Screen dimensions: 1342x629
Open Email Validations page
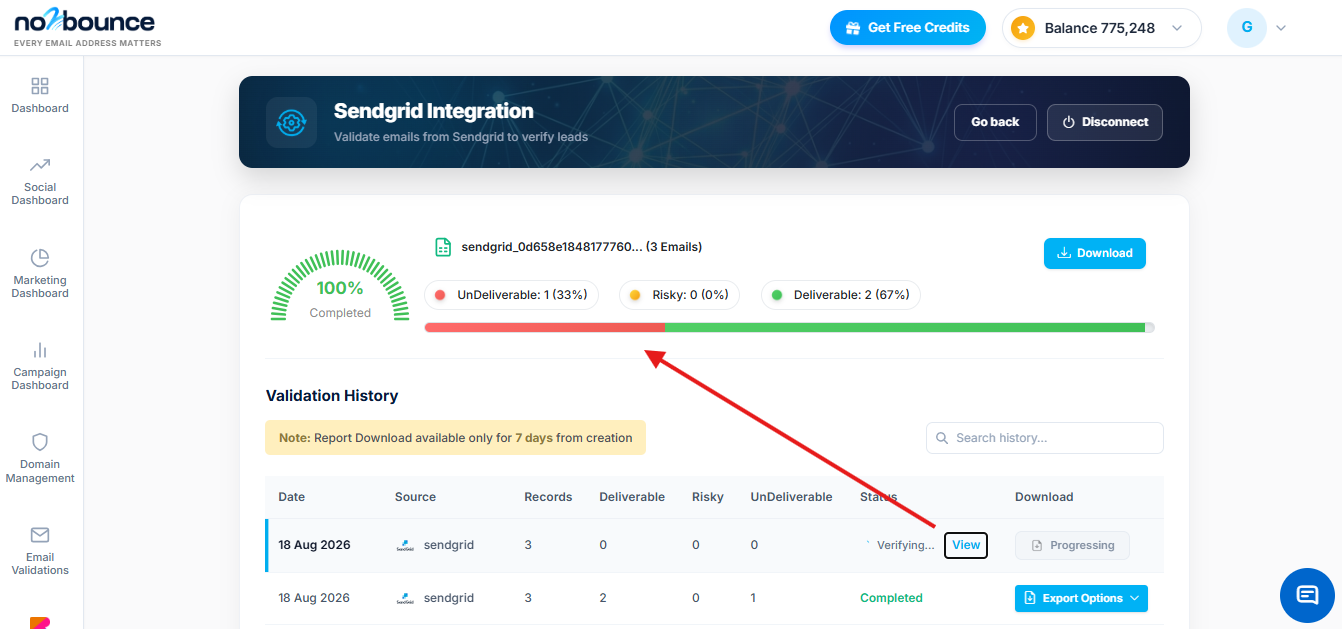(x=40, y=551)
